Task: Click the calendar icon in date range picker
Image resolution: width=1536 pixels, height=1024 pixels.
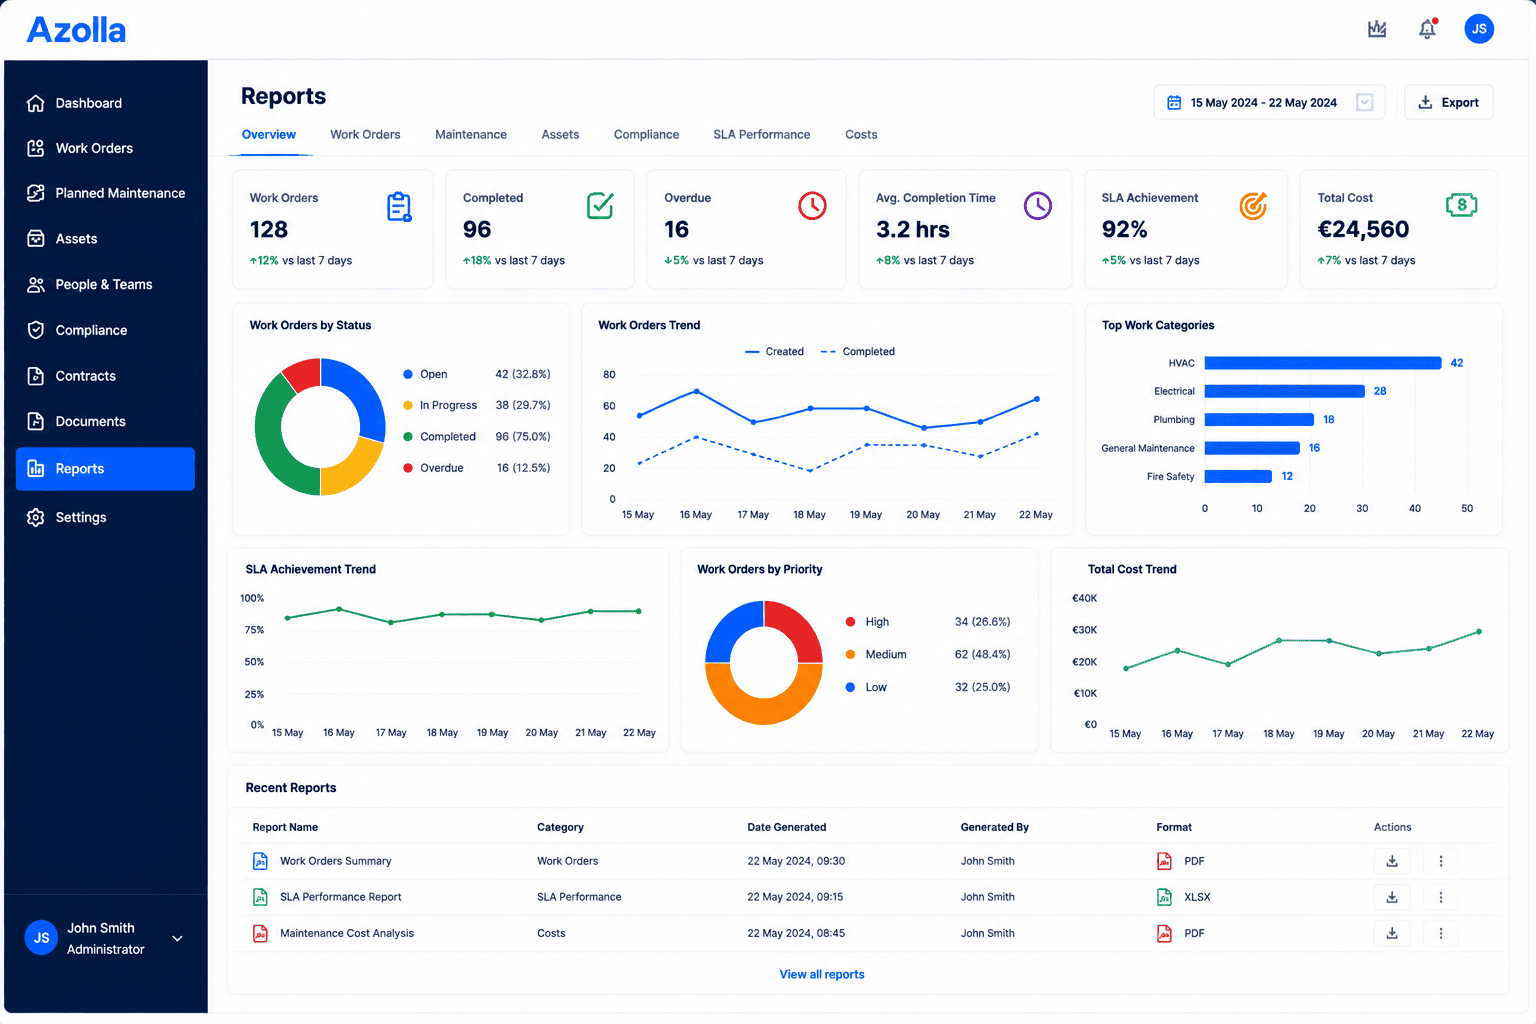Action: coord(1174,102)
